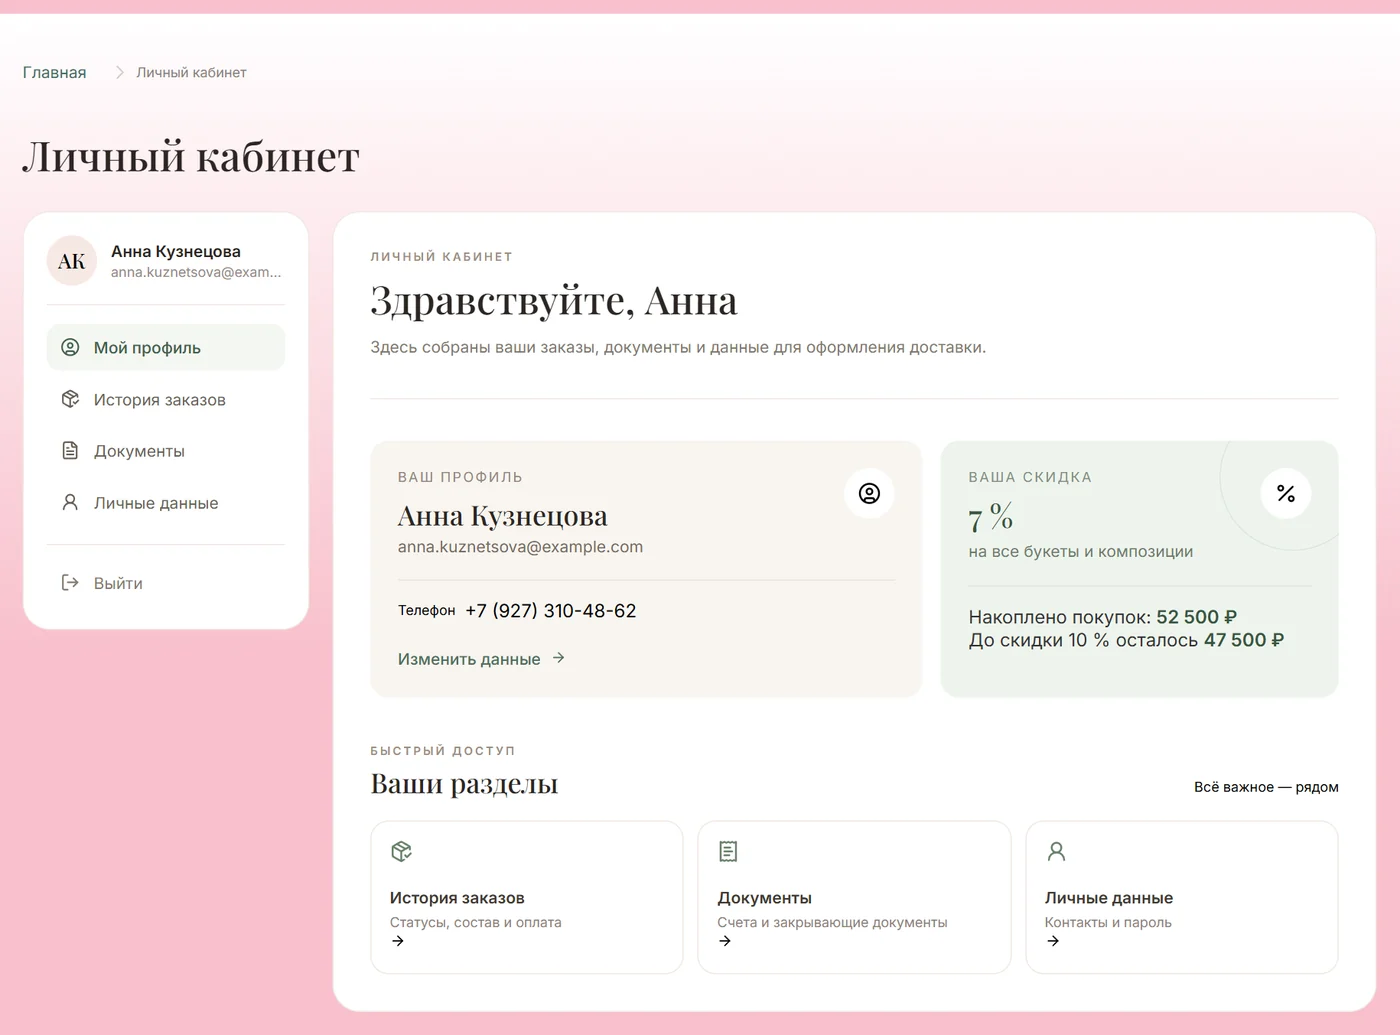Click the round profile icon in Ваш профиль card
This screenshot has width=1400, height=1035.
[x=870, y=493]
